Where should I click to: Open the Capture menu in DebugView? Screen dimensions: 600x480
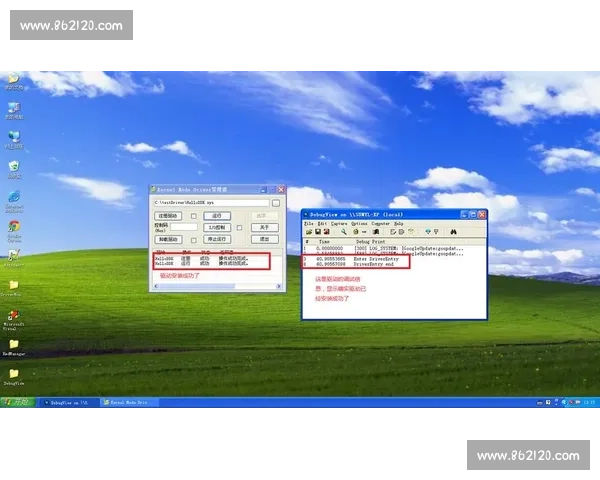[339, 224]
